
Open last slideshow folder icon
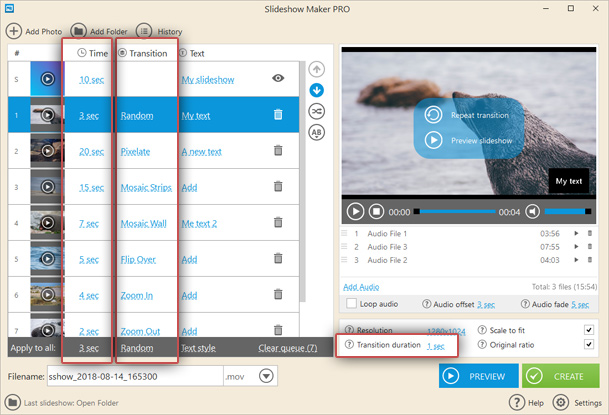pyautogui.click(x=12, y=403)
